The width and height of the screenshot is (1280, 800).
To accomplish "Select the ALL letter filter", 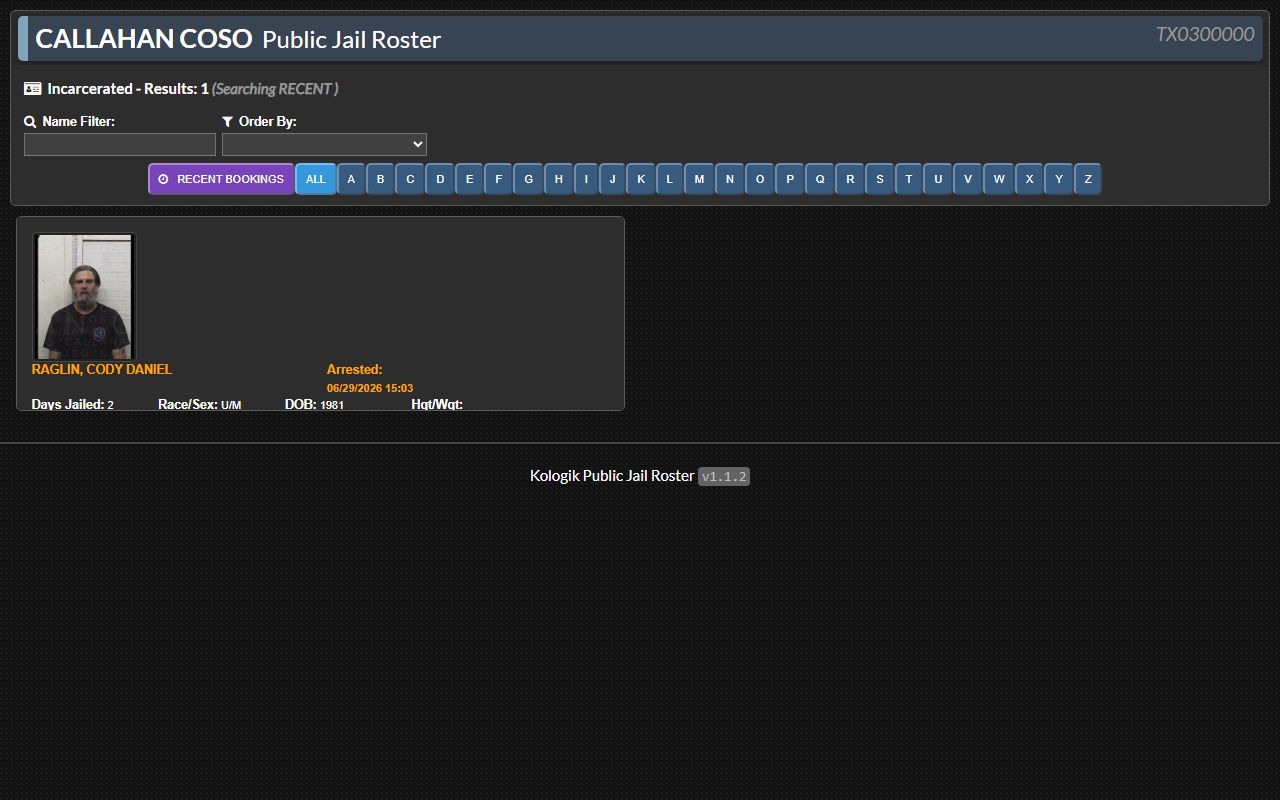I will coord(316,179).
